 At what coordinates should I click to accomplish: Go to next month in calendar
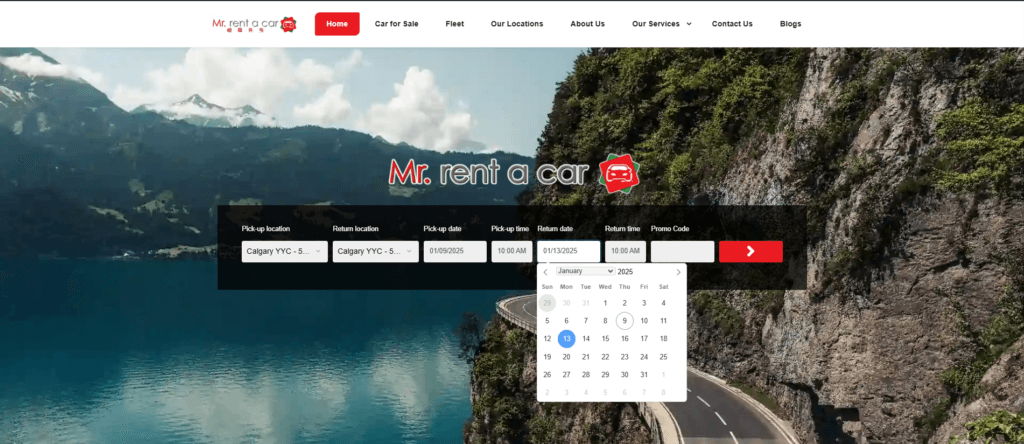(678, 272)
